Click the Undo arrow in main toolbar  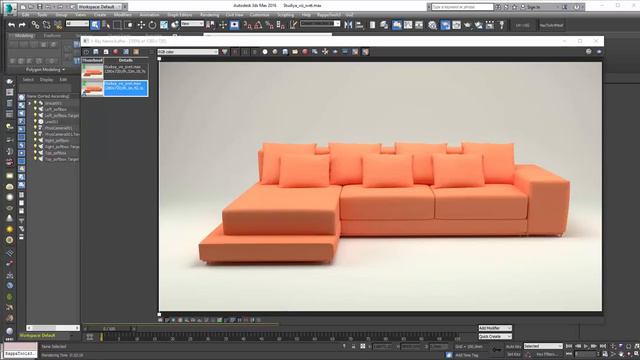pos(11,25)
